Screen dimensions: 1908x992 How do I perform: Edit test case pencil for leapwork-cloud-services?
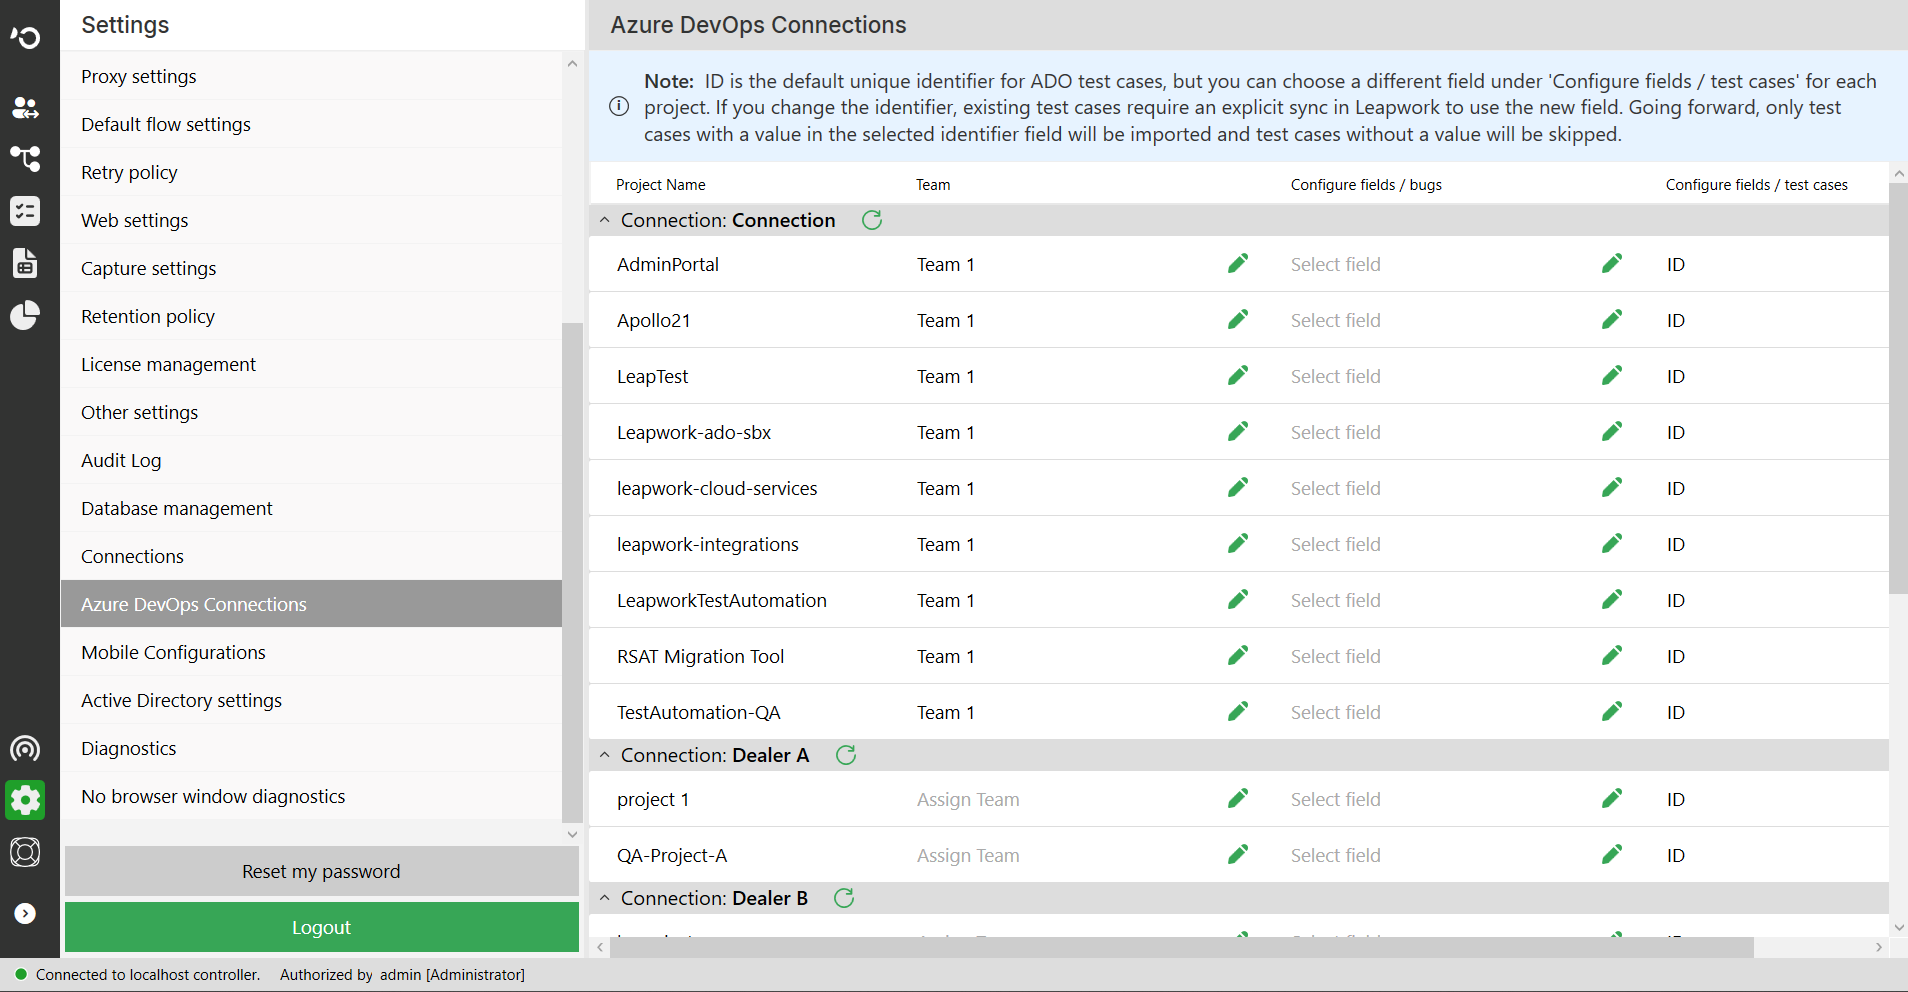(1612, 487)
